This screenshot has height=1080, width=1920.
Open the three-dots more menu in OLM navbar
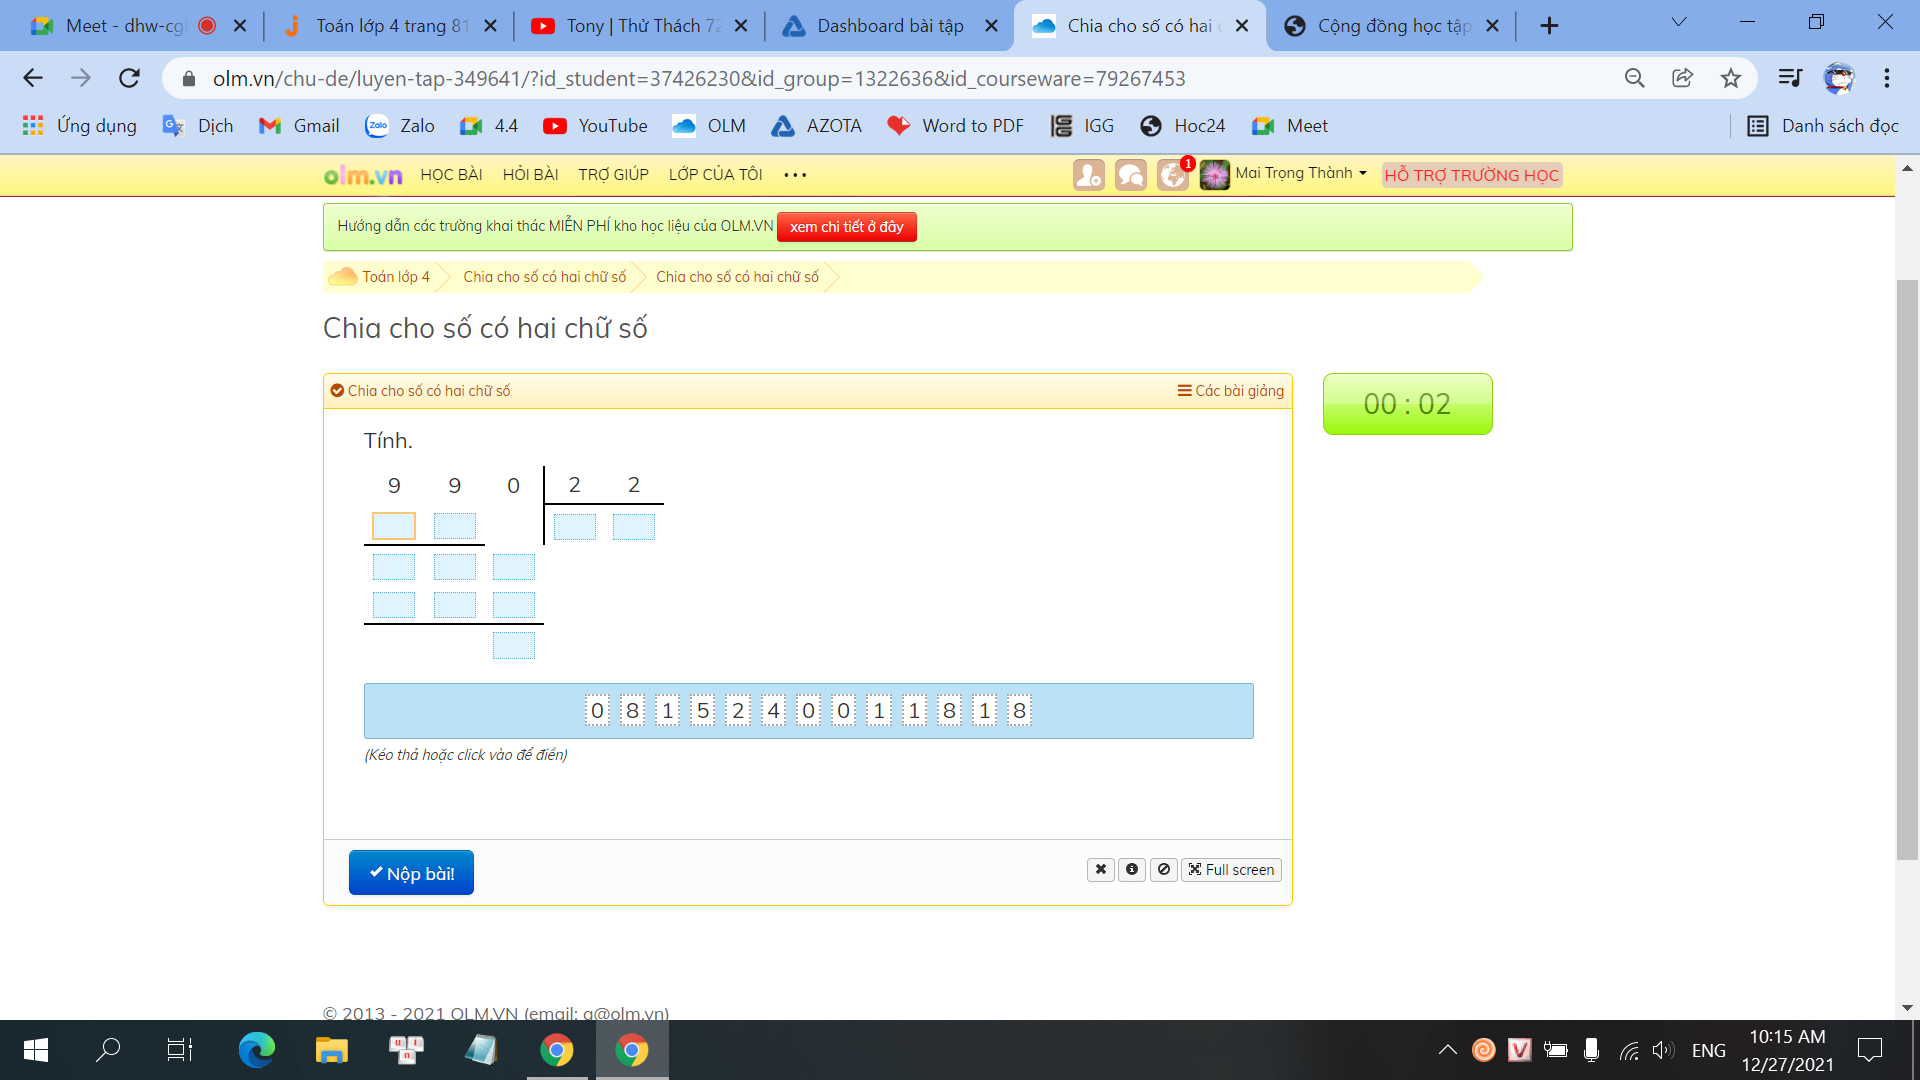pyautogui.click(x=795, y=175)
